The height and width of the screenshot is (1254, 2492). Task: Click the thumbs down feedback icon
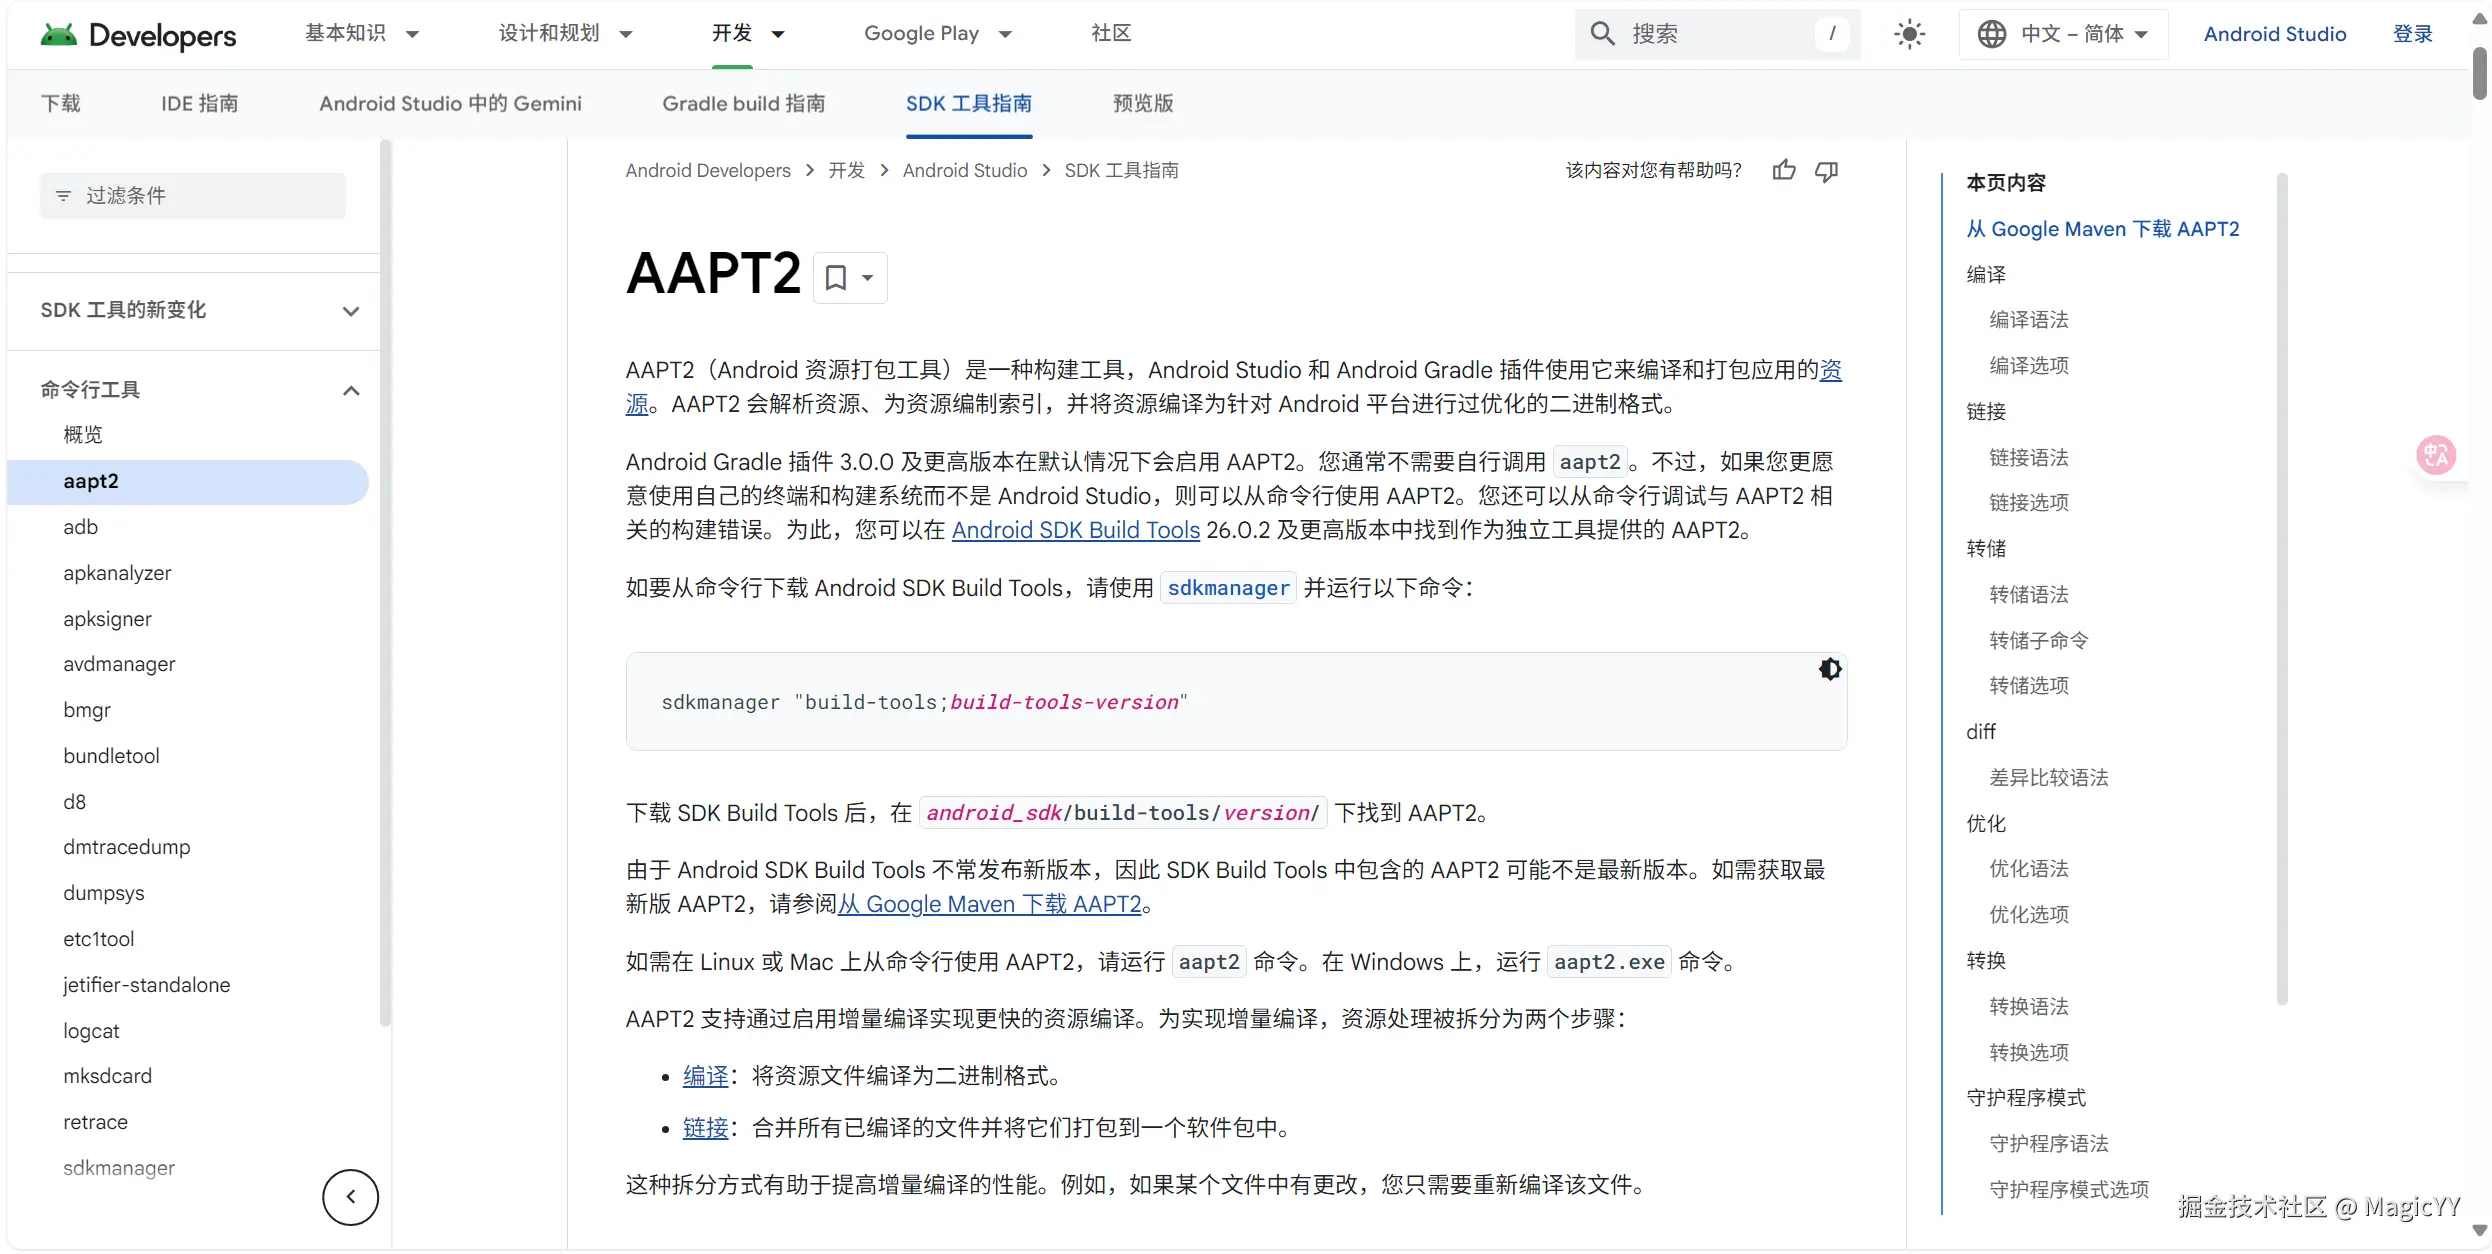(1827, 171)
